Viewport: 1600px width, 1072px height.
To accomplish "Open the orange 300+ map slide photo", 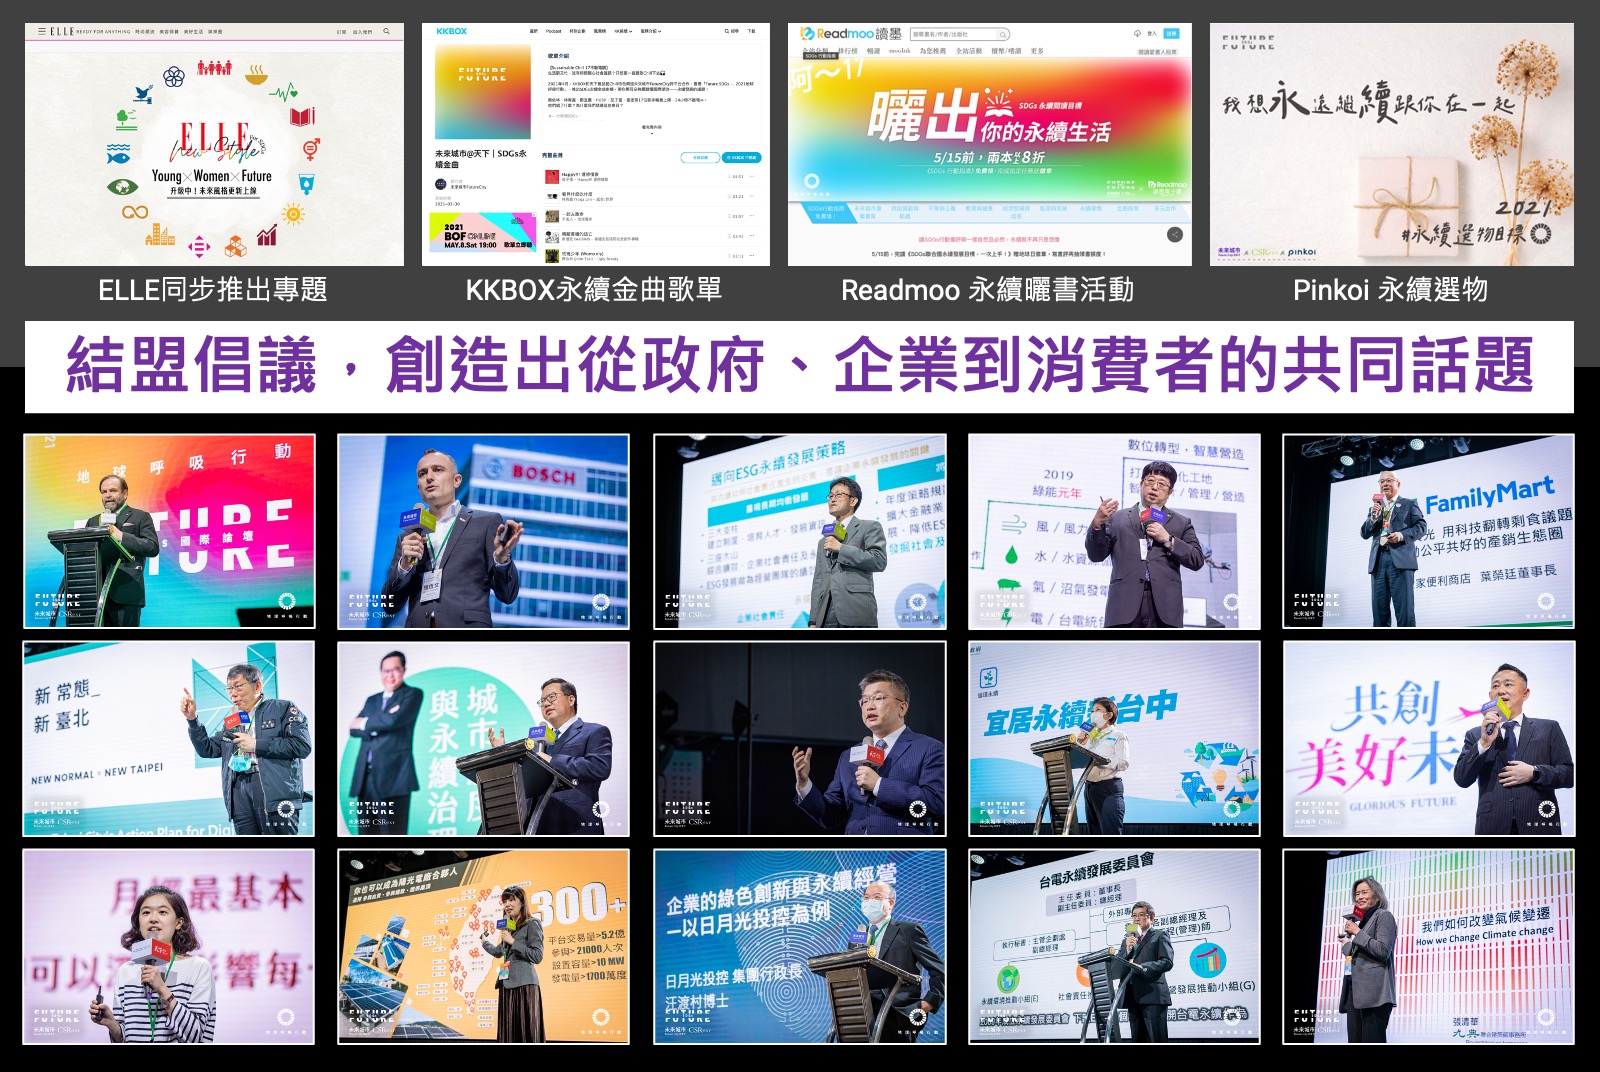I will click(483, 947).
